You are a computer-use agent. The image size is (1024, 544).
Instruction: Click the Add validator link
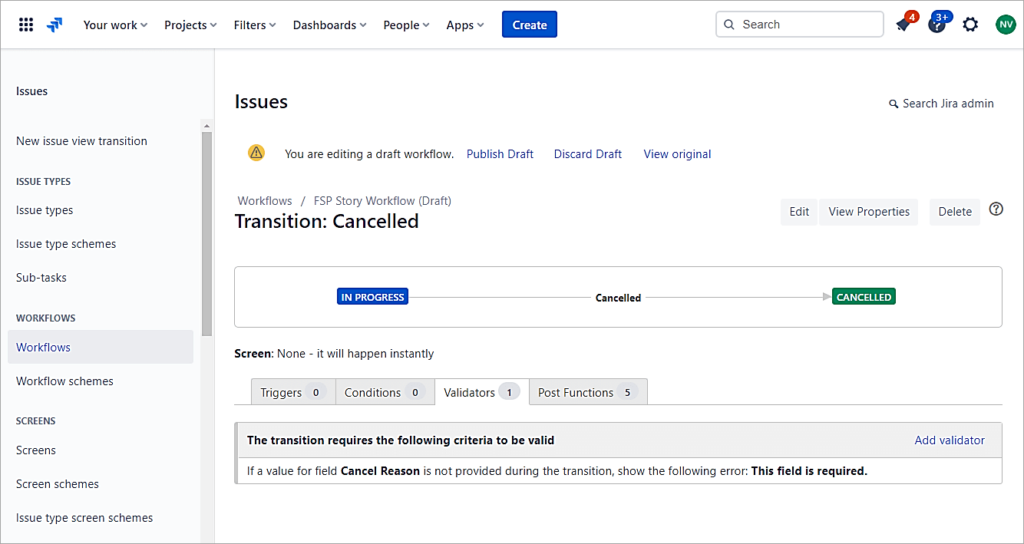[x=949, y=440]
